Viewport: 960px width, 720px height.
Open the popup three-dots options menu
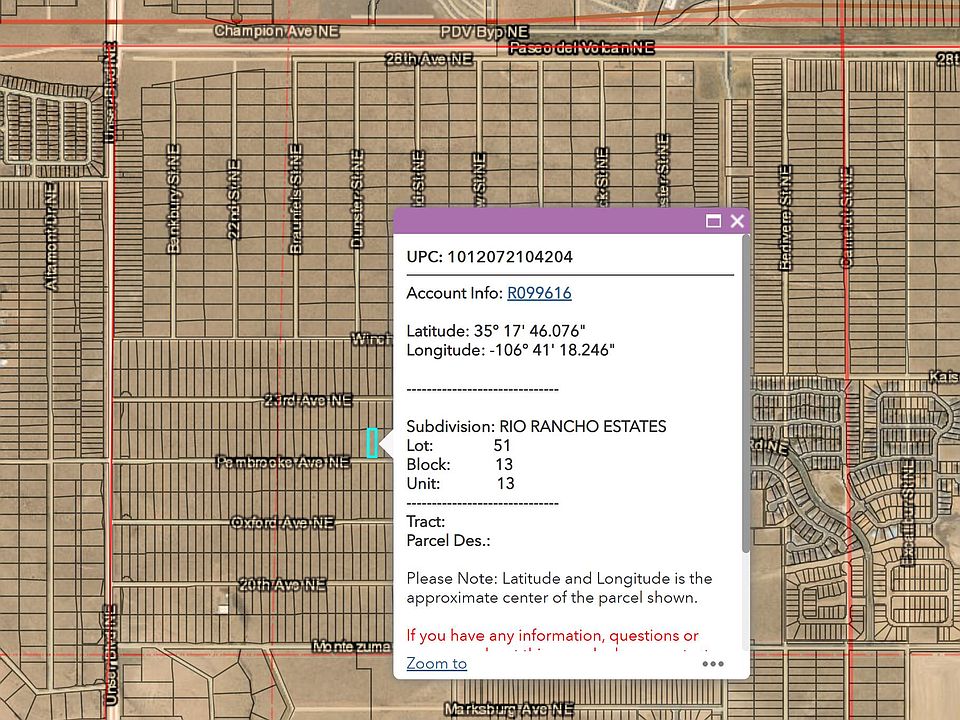pyautogui.click(x=713, y=664)
